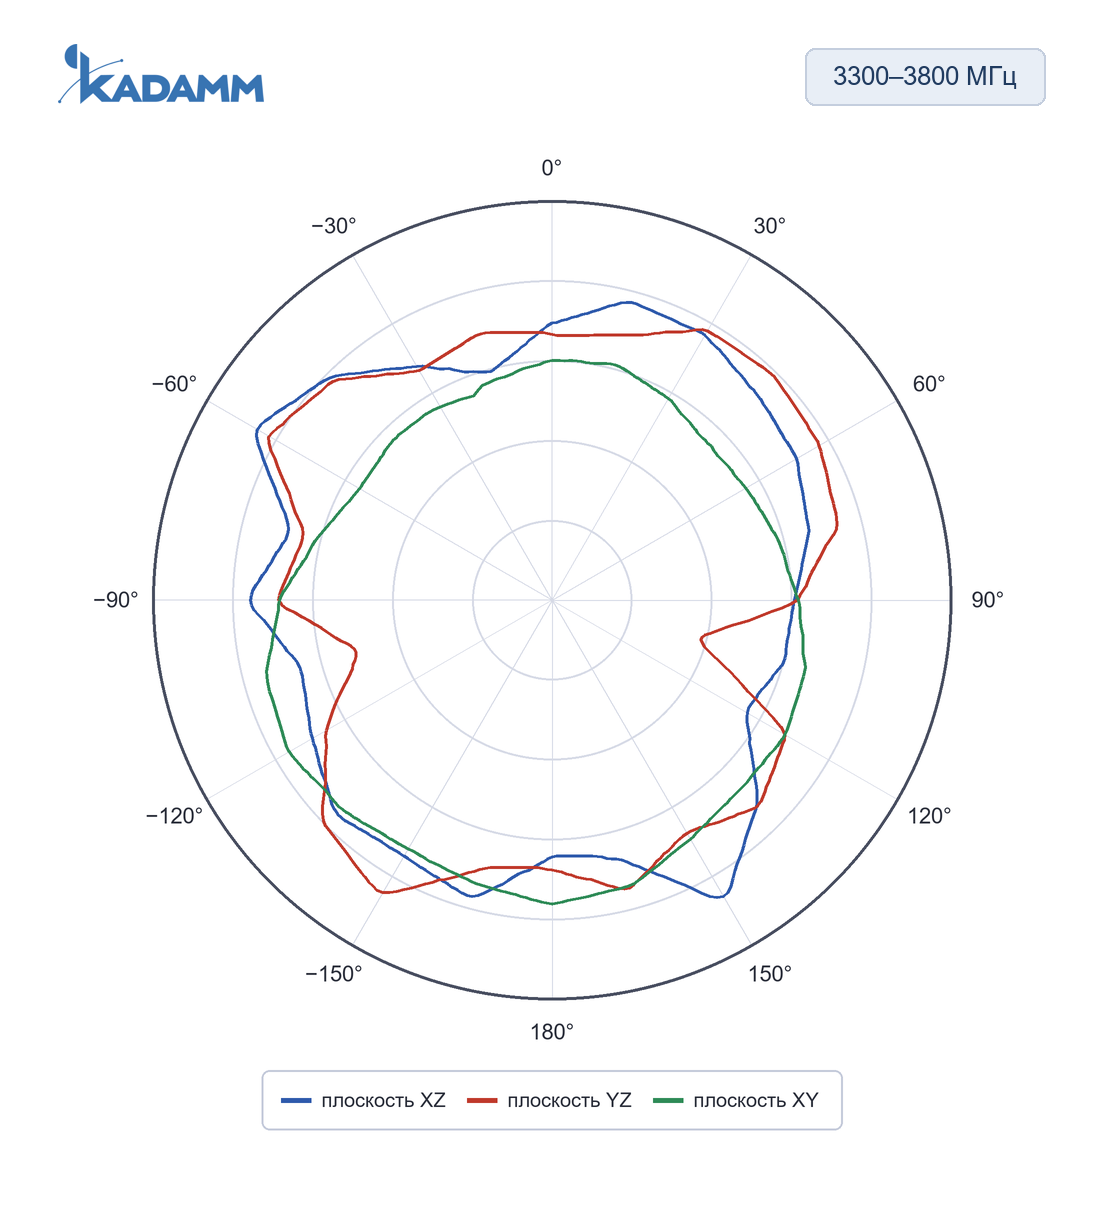This screenshot has height=1211, width=1104.
Task: Toggle the плоскость XY legend entry
Action: coord(736,1100)
